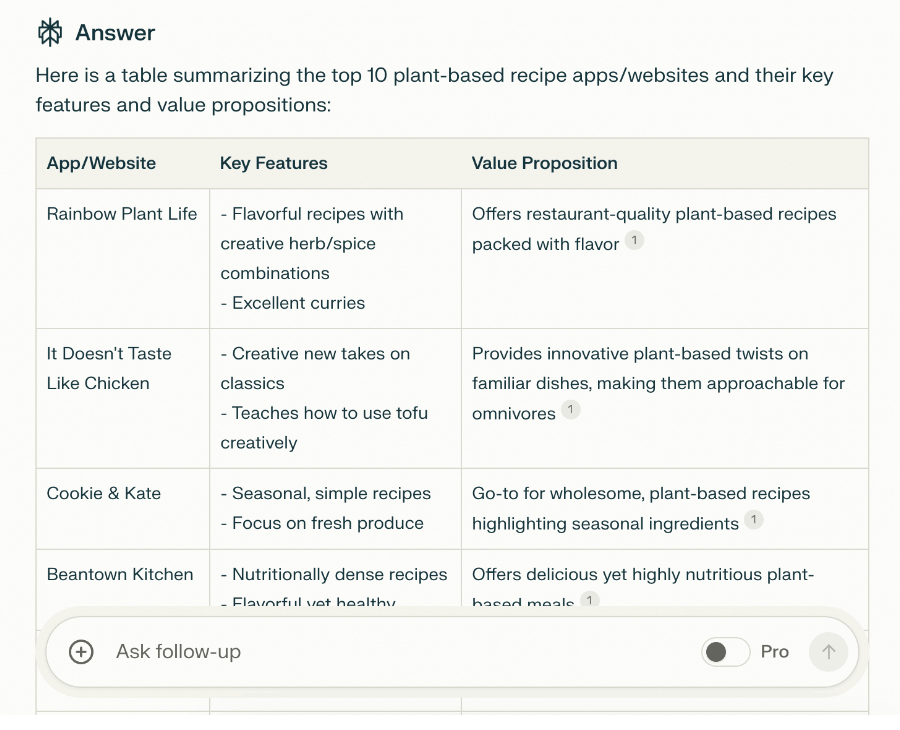
Task: Select the It Doesn't Taste Like Chicken cell
Action: 109,368
